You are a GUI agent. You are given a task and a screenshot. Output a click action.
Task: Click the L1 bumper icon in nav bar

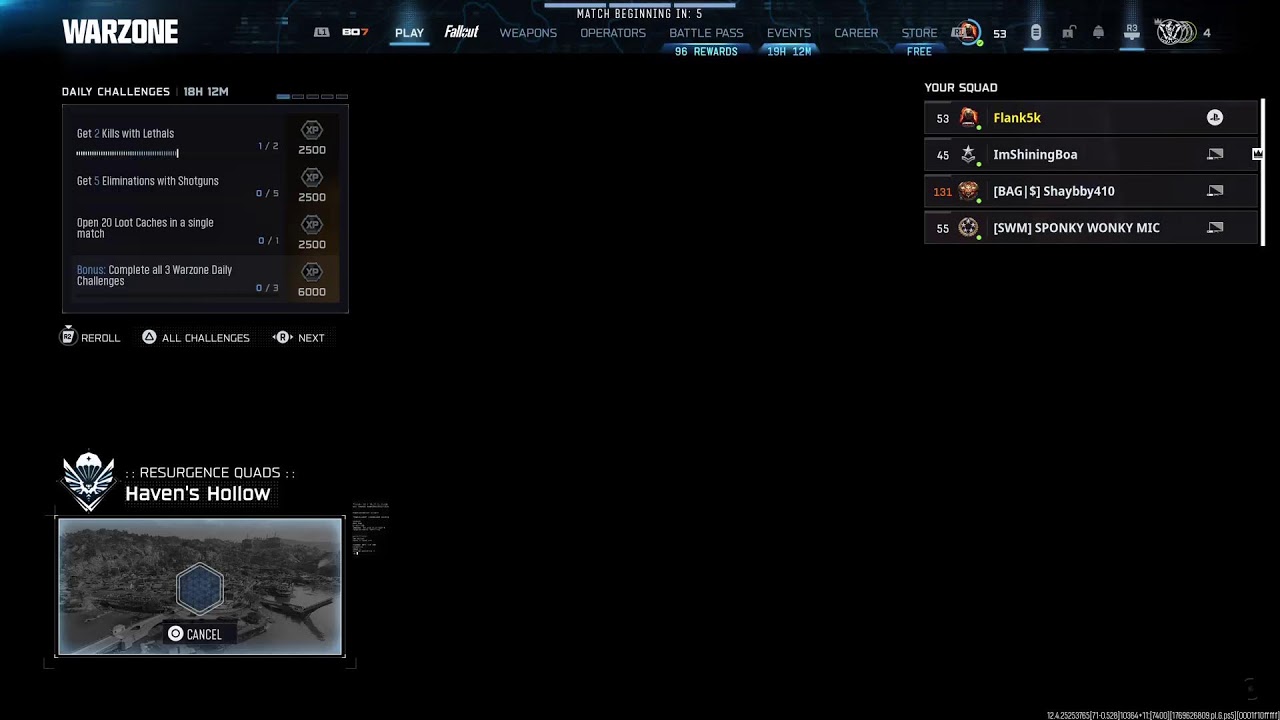click(x=321, y=32)
